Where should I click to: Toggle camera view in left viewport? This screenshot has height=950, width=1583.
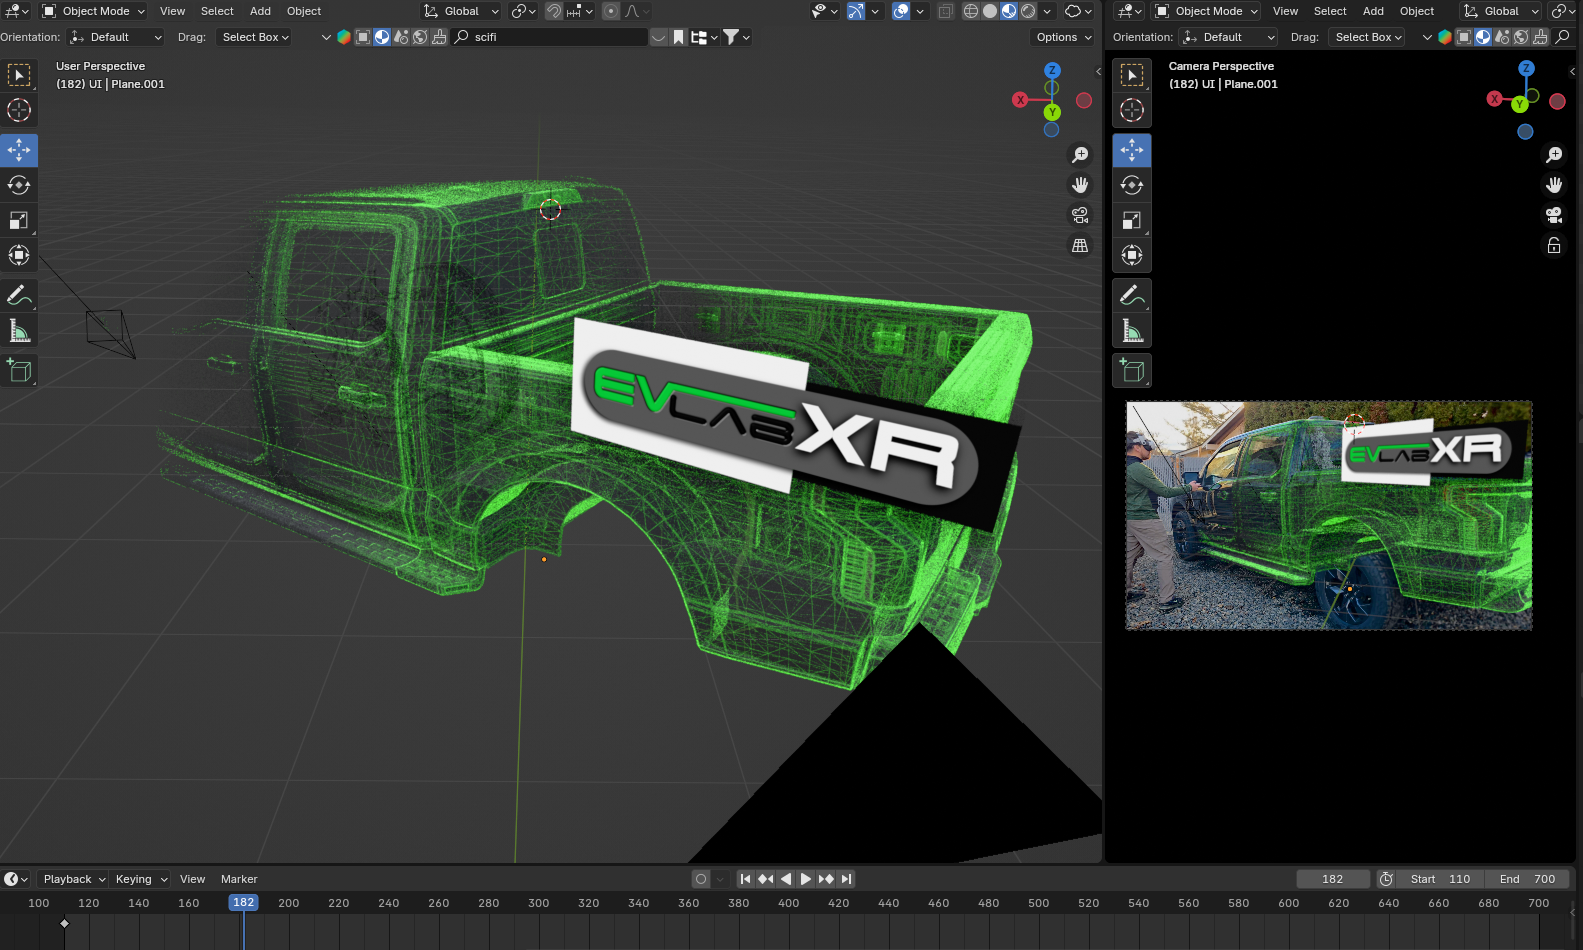click(1080, 215)
